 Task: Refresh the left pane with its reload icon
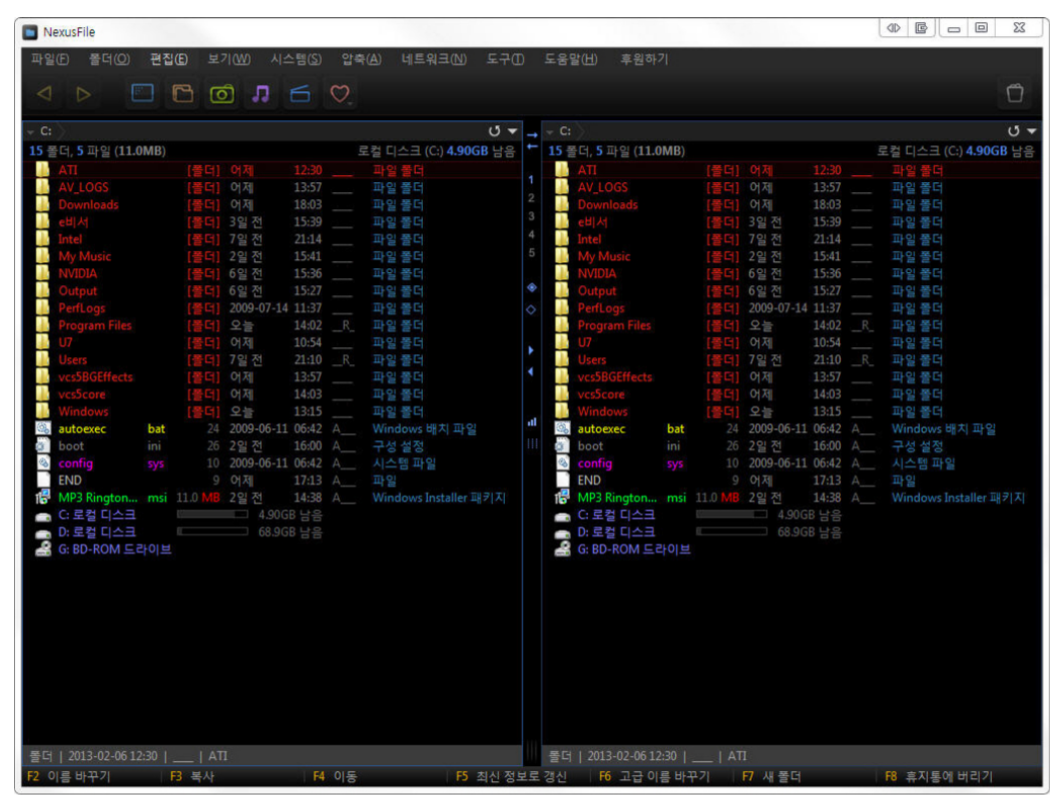(x=495, y=130)
